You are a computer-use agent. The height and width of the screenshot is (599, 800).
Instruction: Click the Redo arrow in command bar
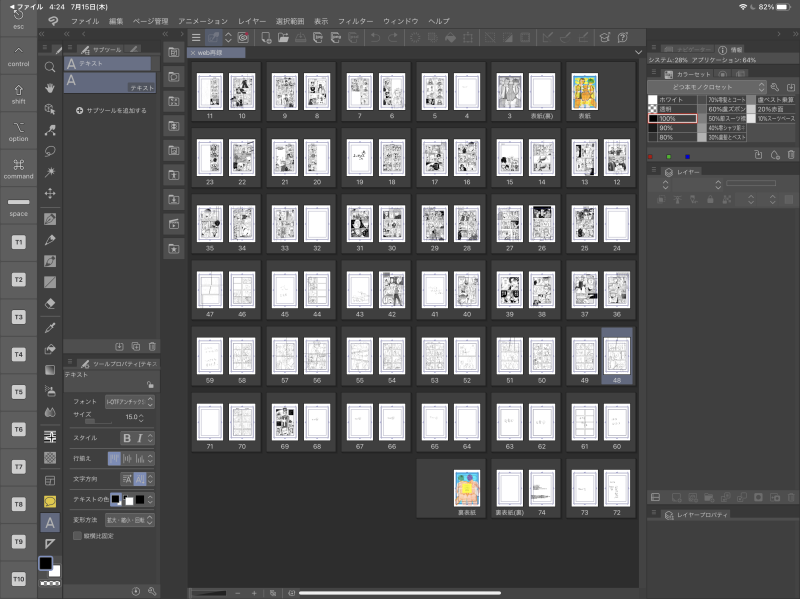tap(392, 38)
